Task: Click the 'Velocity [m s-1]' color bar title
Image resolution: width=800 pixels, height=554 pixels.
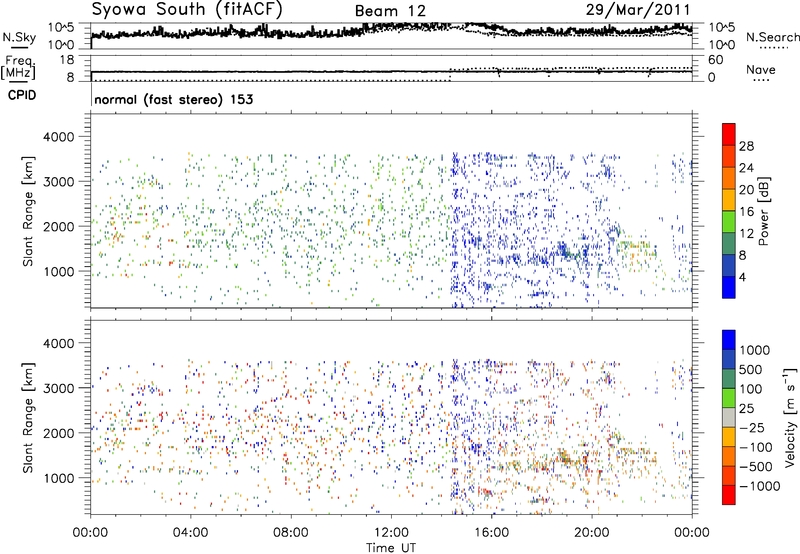Action: pyautogui.click(x=790, y=417)
